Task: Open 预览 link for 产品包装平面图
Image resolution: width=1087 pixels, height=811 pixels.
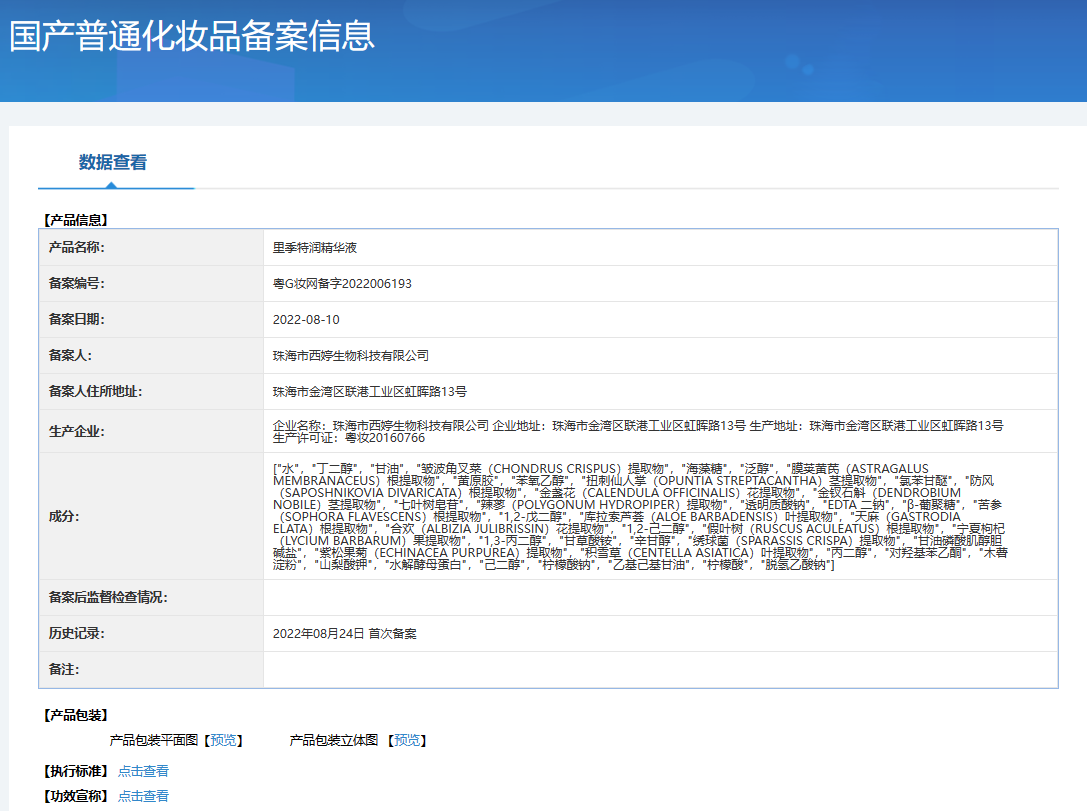Action: [x=223, y=741]
